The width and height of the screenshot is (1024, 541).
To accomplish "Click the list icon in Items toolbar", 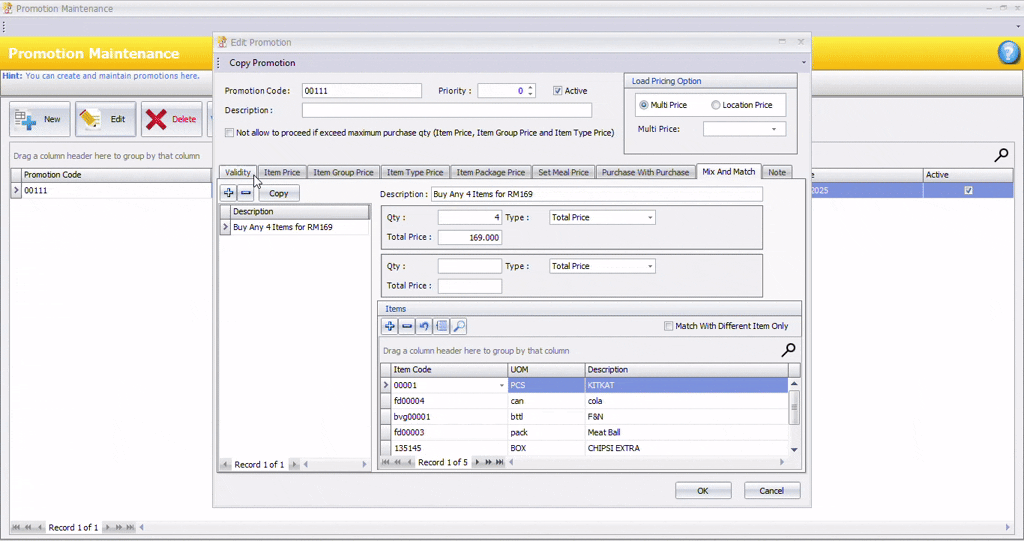I will point(441,327).
